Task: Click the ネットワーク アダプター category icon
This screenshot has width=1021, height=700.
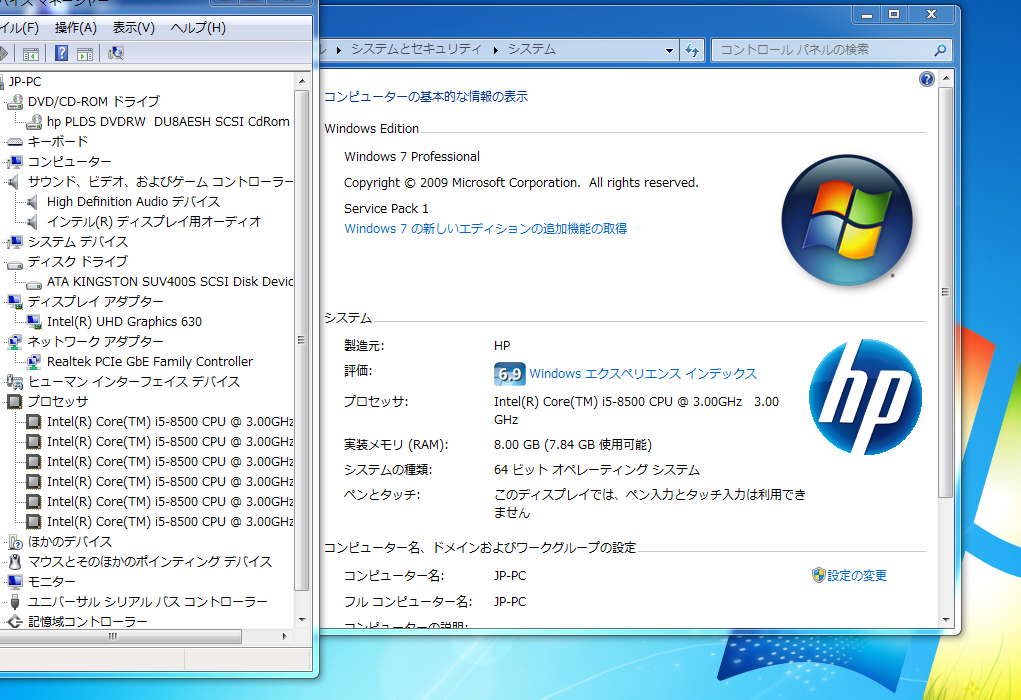Action: pyautogui.click(x=16, y=341)
